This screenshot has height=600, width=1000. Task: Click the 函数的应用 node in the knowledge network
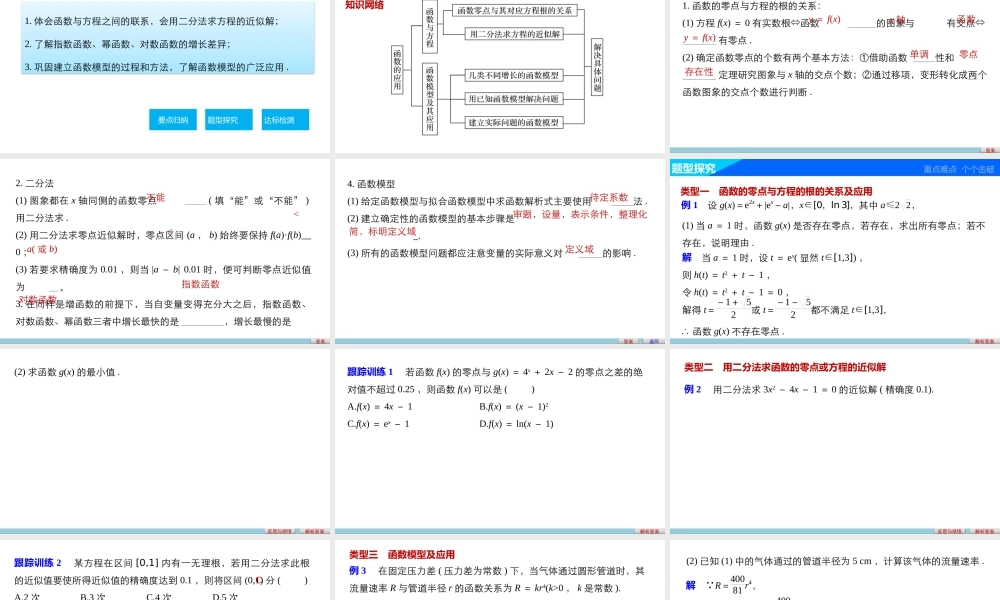click(396, 72)
